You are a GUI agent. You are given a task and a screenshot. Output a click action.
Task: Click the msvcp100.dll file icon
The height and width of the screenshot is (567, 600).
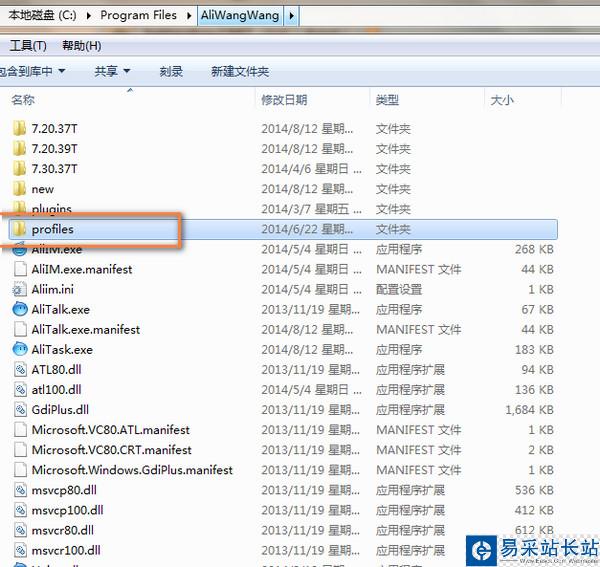20,510
